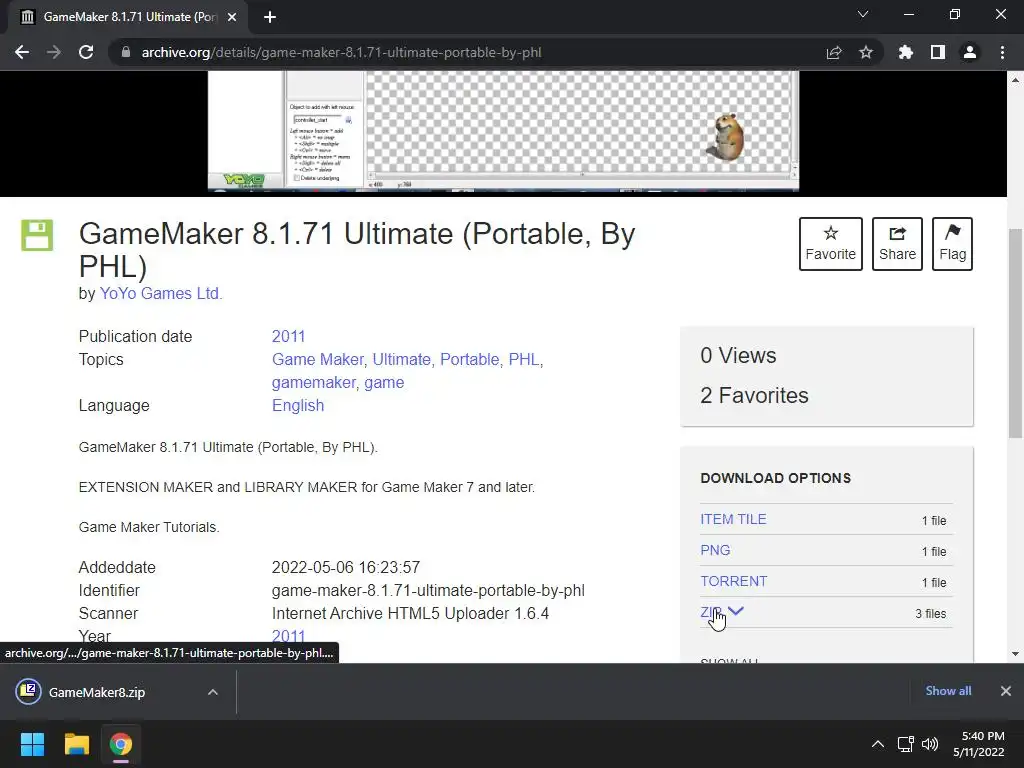Open the Windows Start menu
This screenshot has width=1024, height=768.
tap(32, 744)
